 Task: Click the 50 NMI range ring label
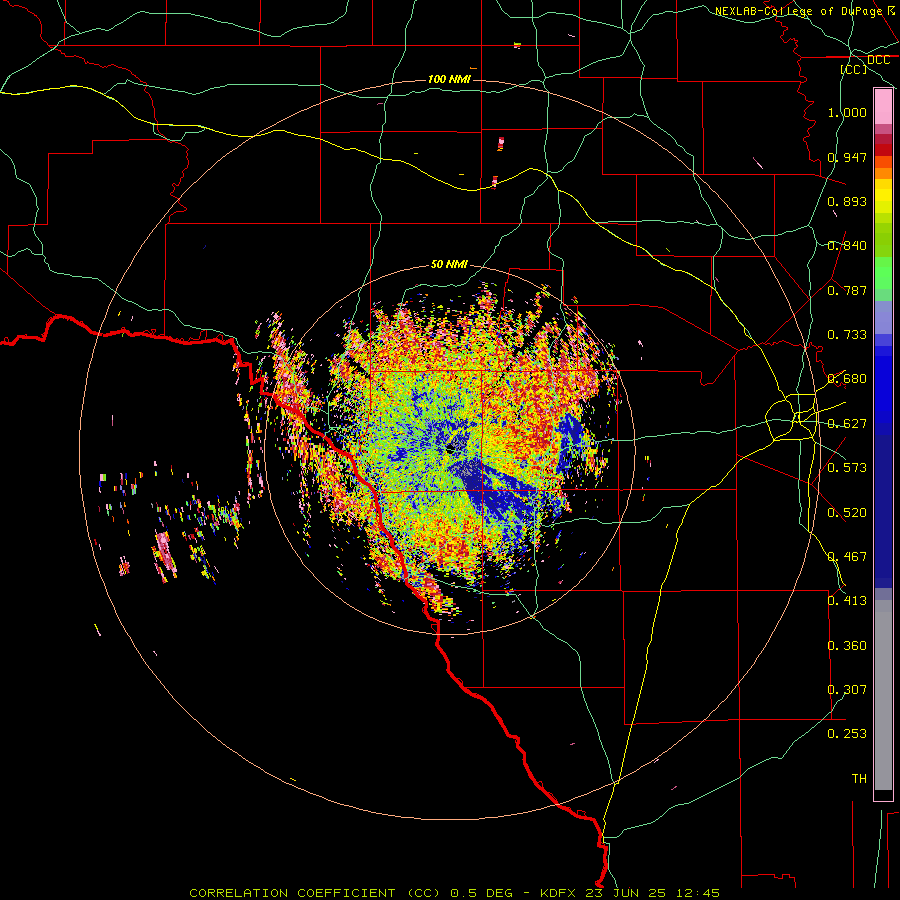pos(449,264)
